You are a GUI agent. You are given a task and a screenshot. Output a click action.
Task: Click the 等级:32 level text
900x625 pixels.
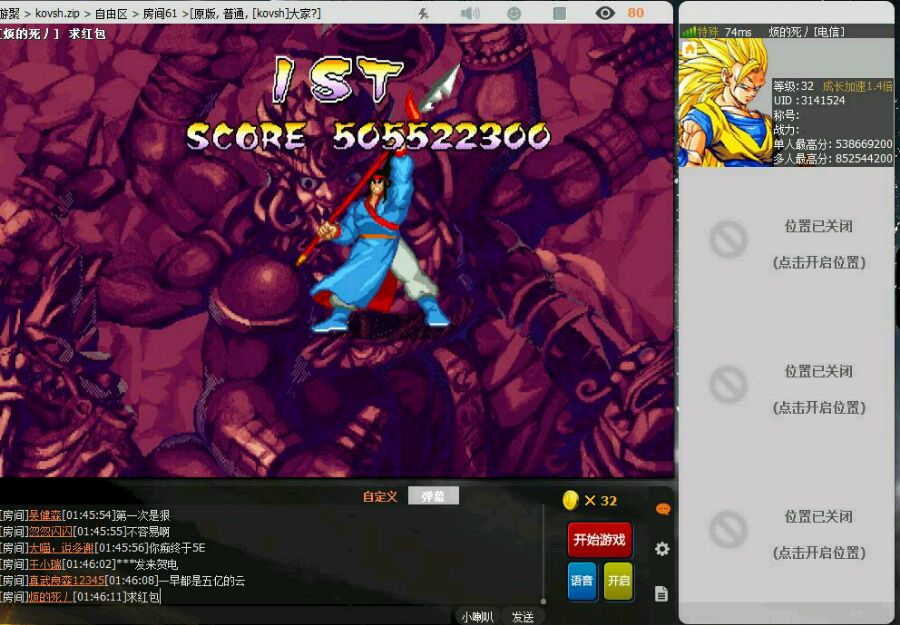793,86
